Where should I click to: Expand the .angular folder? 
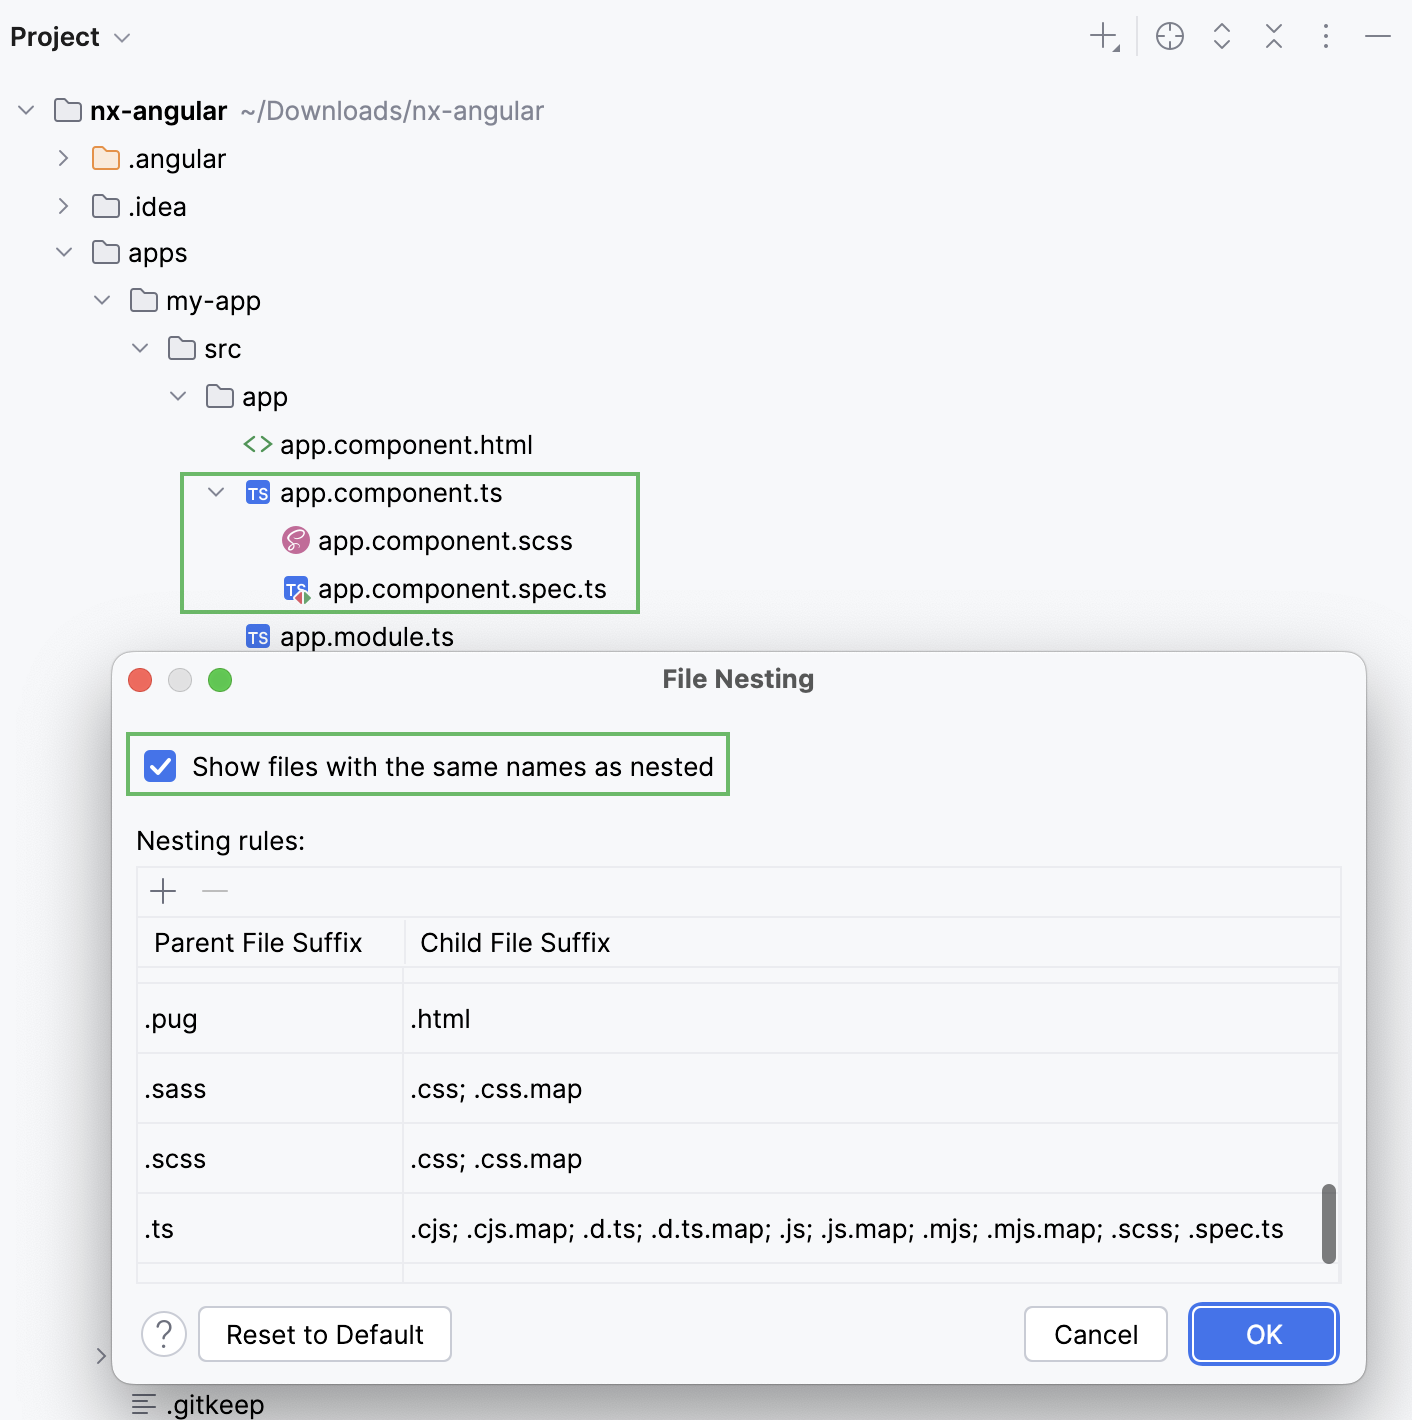pos(63,158)
